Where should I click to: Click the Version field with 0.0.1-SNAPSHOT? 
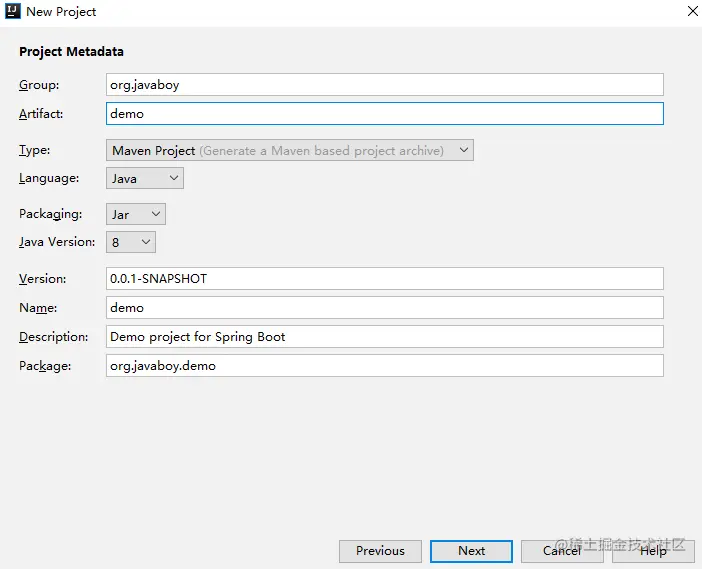pyautogui.click(x=385, y=278)
